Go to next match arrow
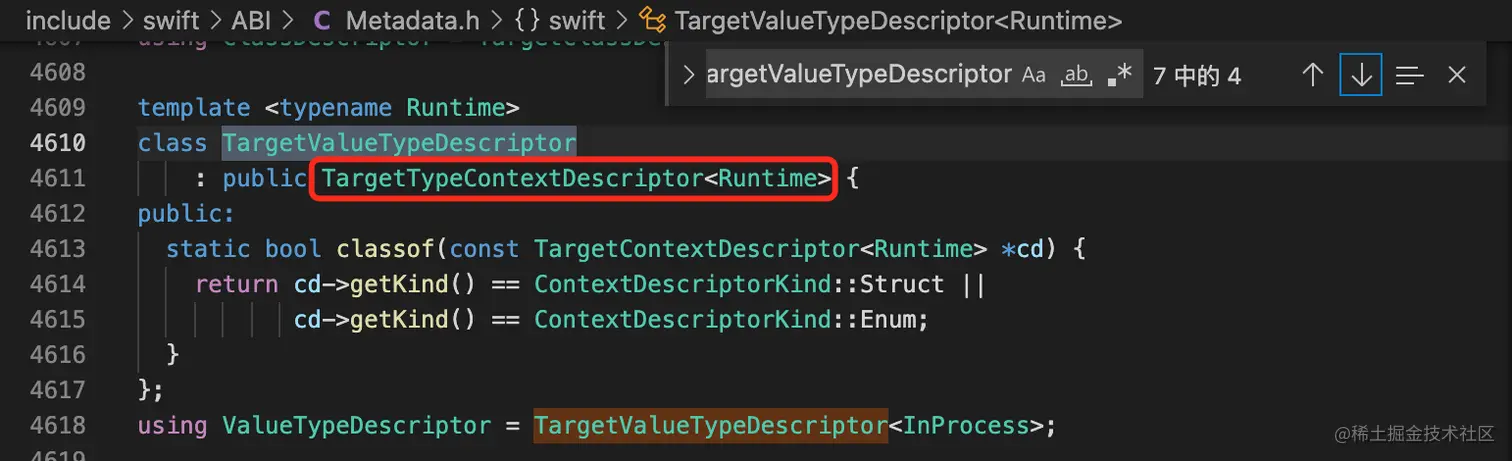Screen dimensions: 1512x461 [1361, 75]
